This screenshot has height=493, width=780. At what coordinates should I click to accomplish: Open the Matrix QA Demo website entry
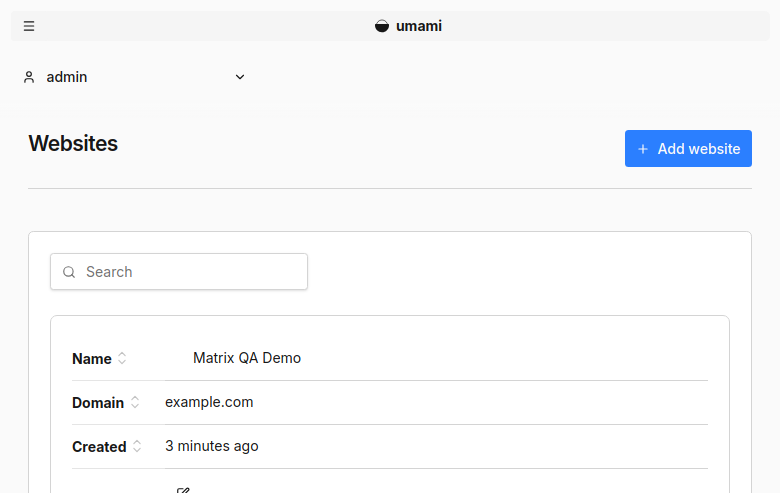247,358
